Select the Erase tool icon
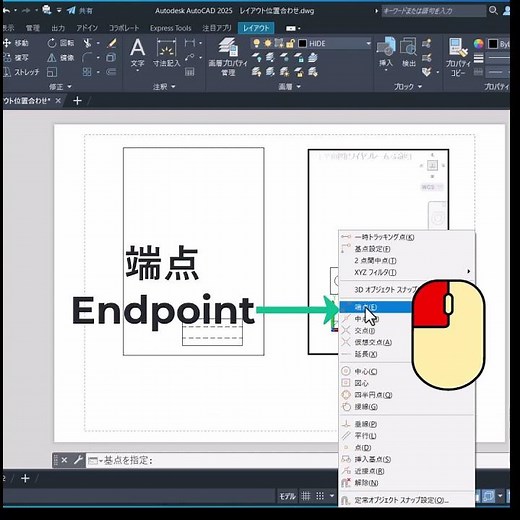Screen dimensions: 520x520 (112, 43)
